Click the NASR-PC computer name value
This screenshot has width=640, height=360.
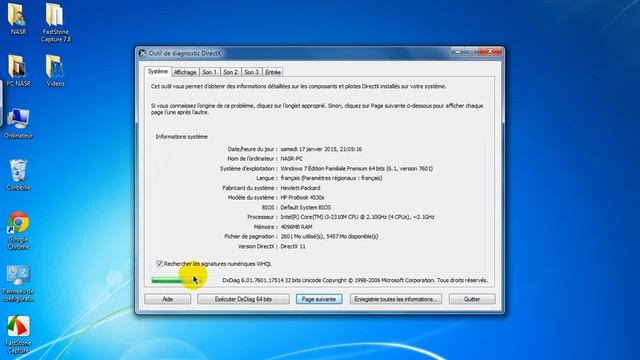tap(291, 159)
